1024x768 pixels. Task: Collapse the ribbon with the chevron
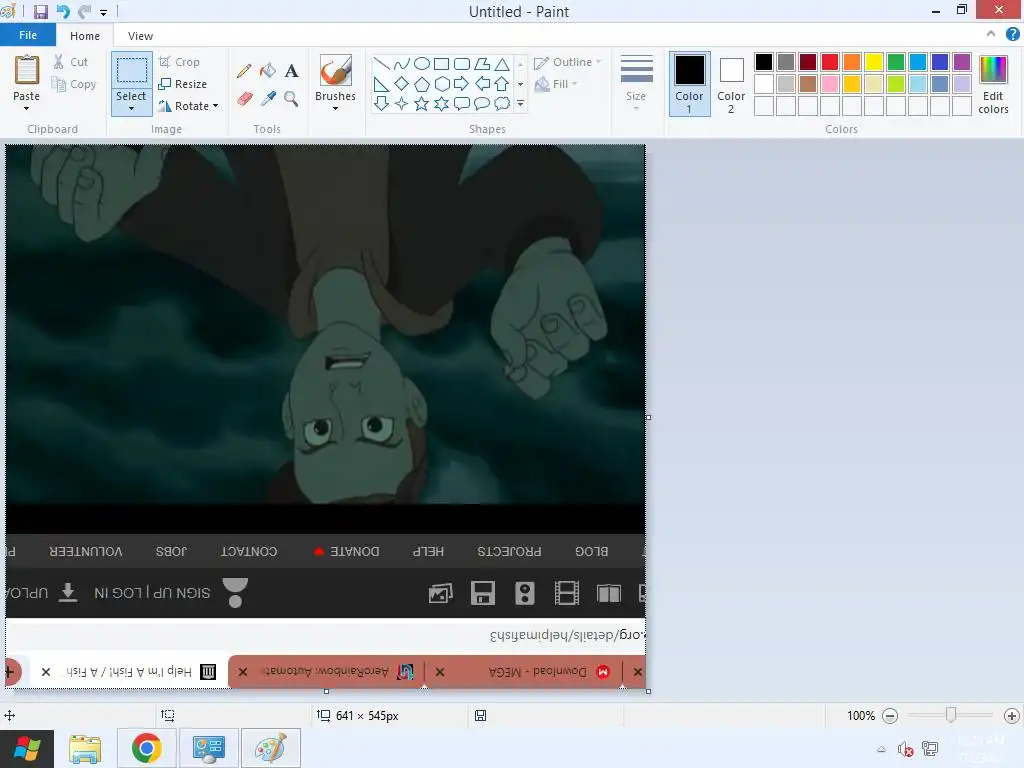tap(991, 34)
